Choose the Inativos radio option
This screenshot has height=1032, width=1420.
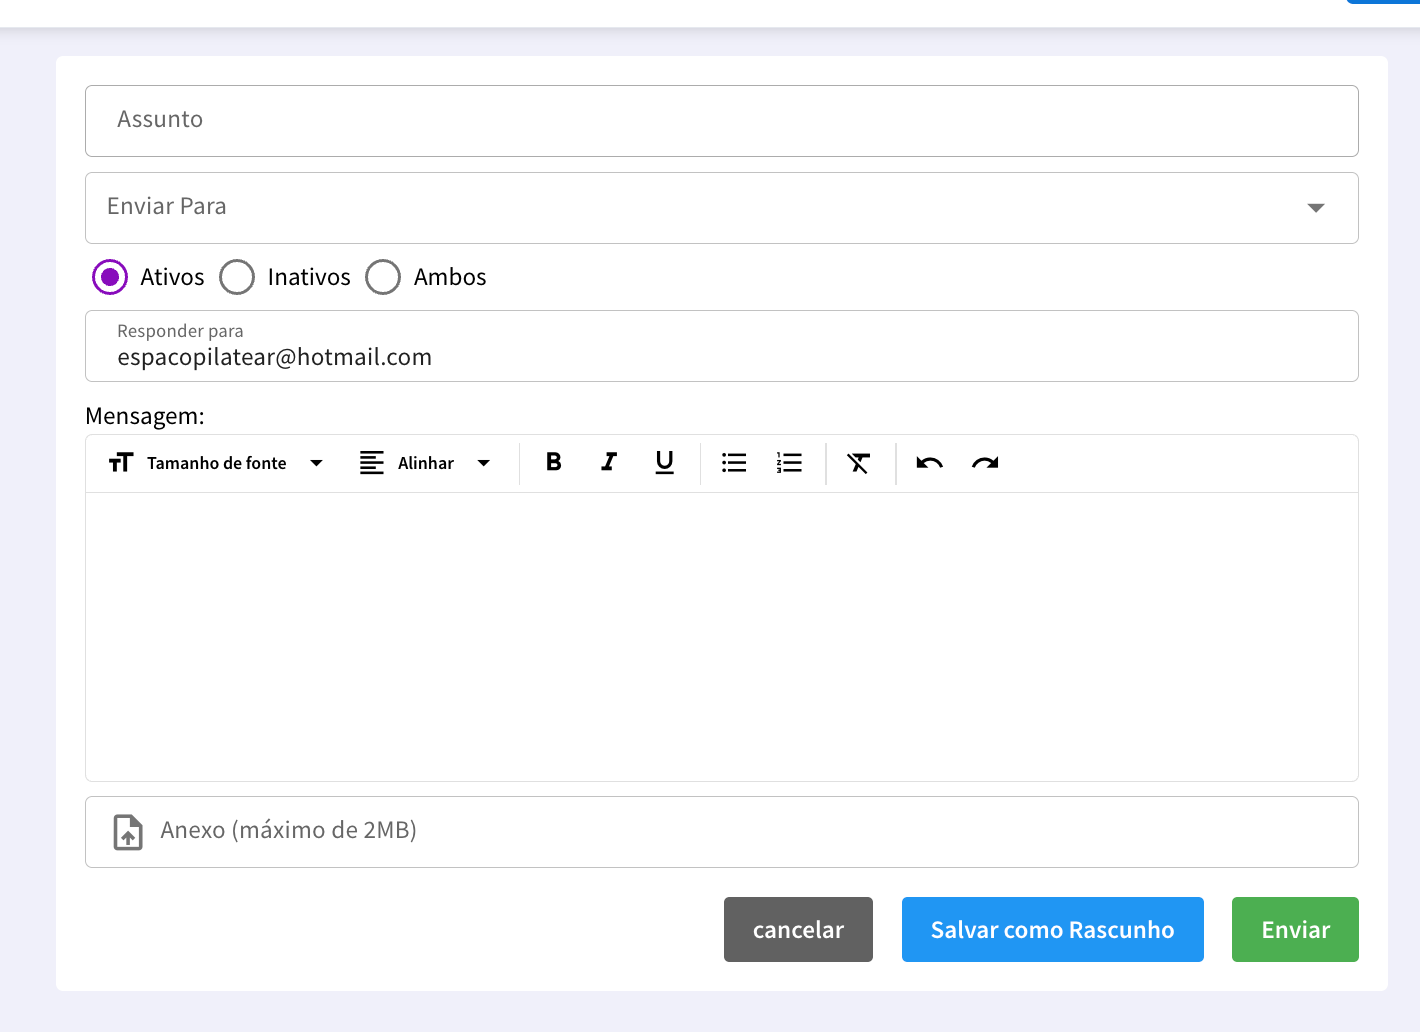237,277
